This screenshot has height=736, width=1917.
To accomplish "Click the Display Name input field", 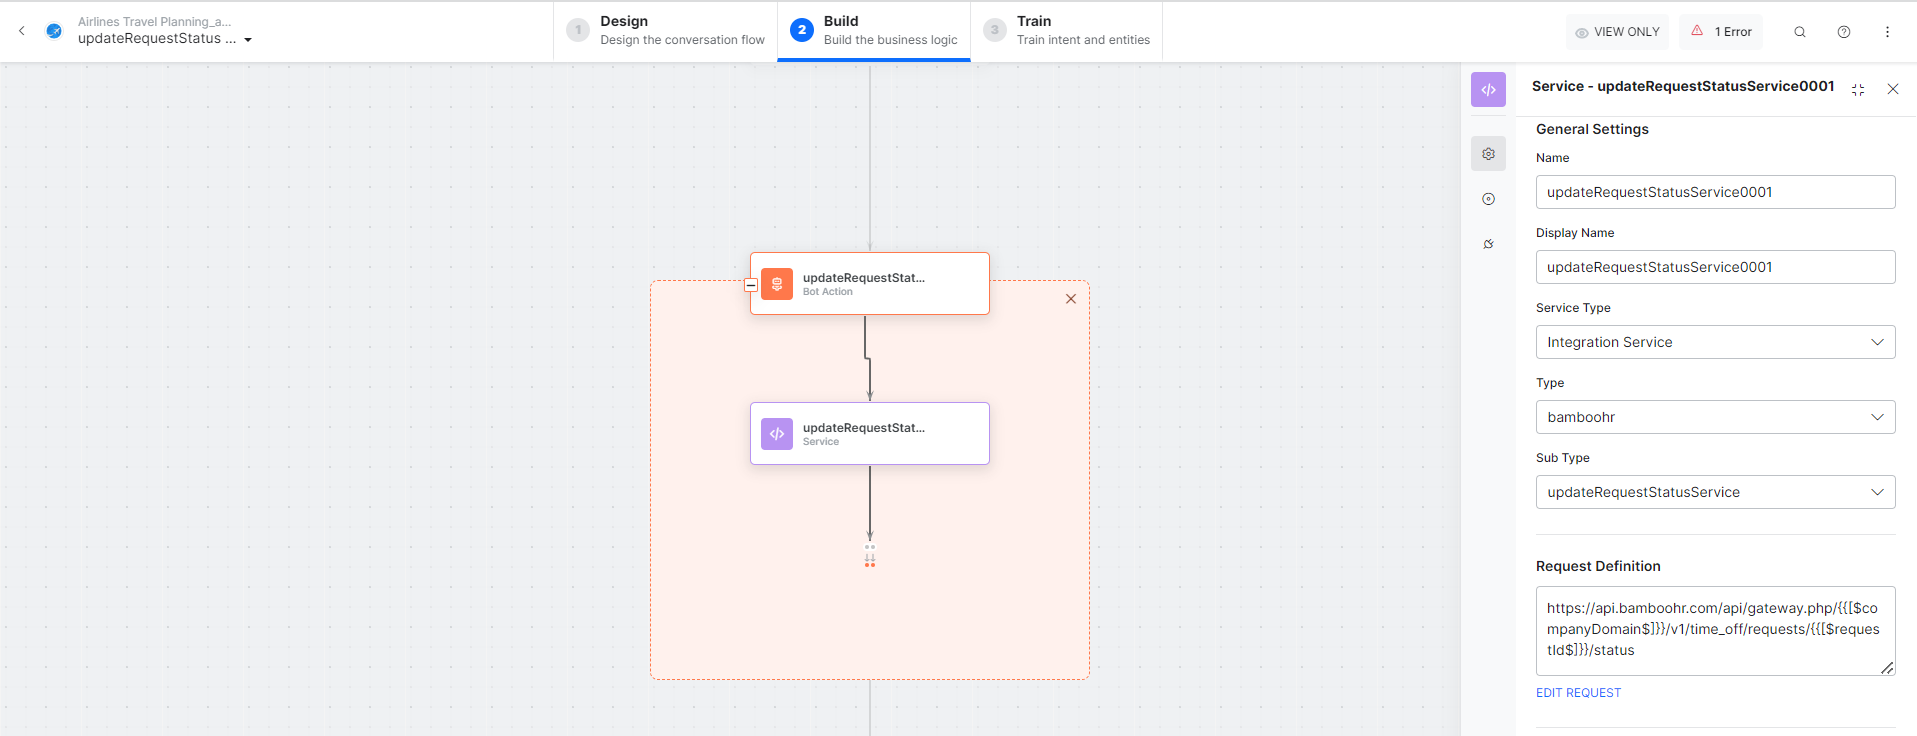I will coord(1714,267).
